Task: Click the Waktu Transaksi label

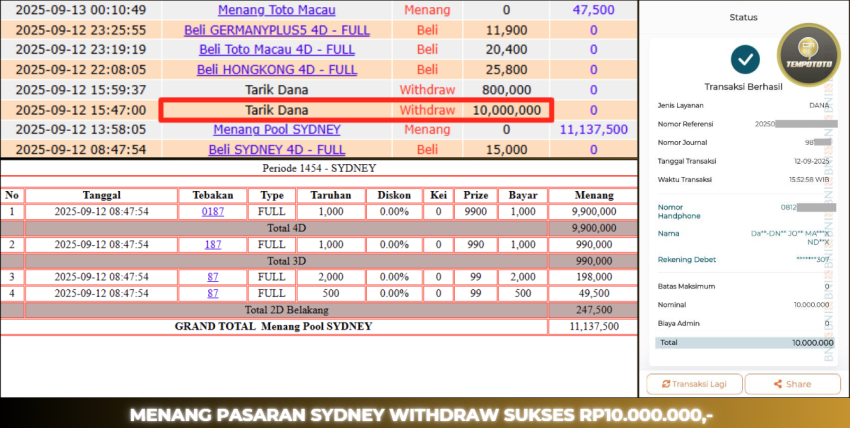Action: [x=684, y=179]
